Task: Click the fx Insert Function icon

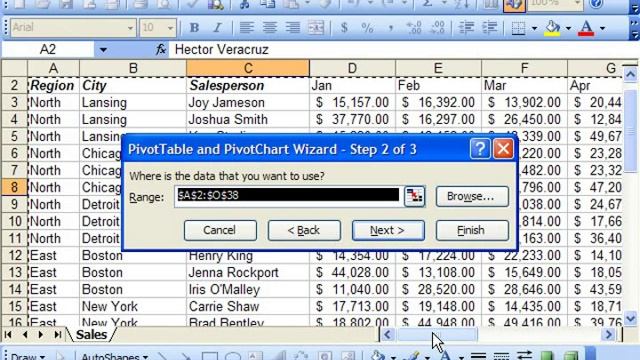Action: [x=161, y=50]
